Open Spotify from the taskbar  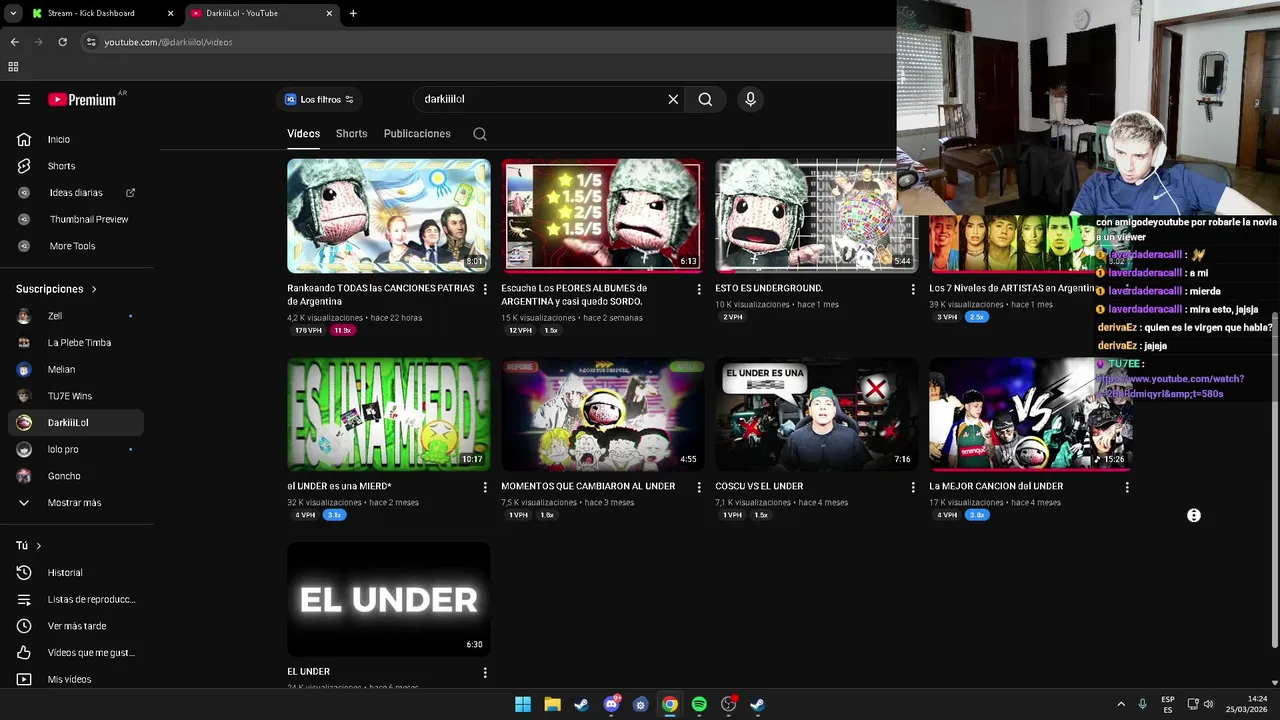click(x=699, y=704)
